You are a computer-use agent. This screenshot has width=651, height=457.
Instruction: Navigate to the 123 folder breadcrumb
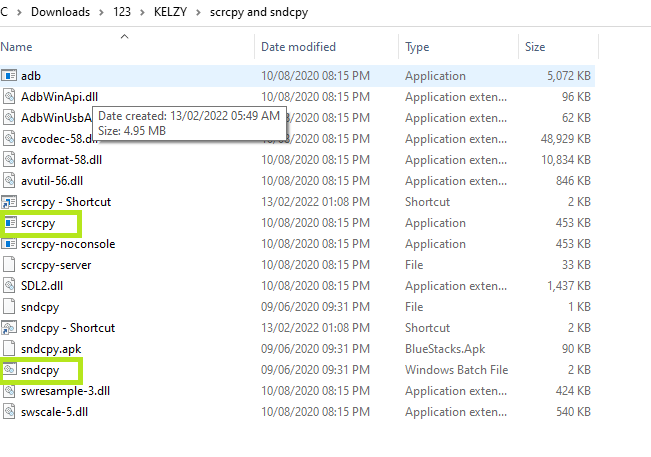[x=122, y=12]
